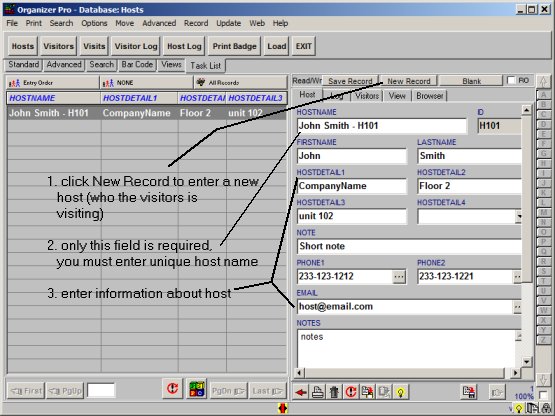The height and width of the screenshot is (416, 555).
Task: Click horizontal scrollbar right arrow in form
Action: 515,373
